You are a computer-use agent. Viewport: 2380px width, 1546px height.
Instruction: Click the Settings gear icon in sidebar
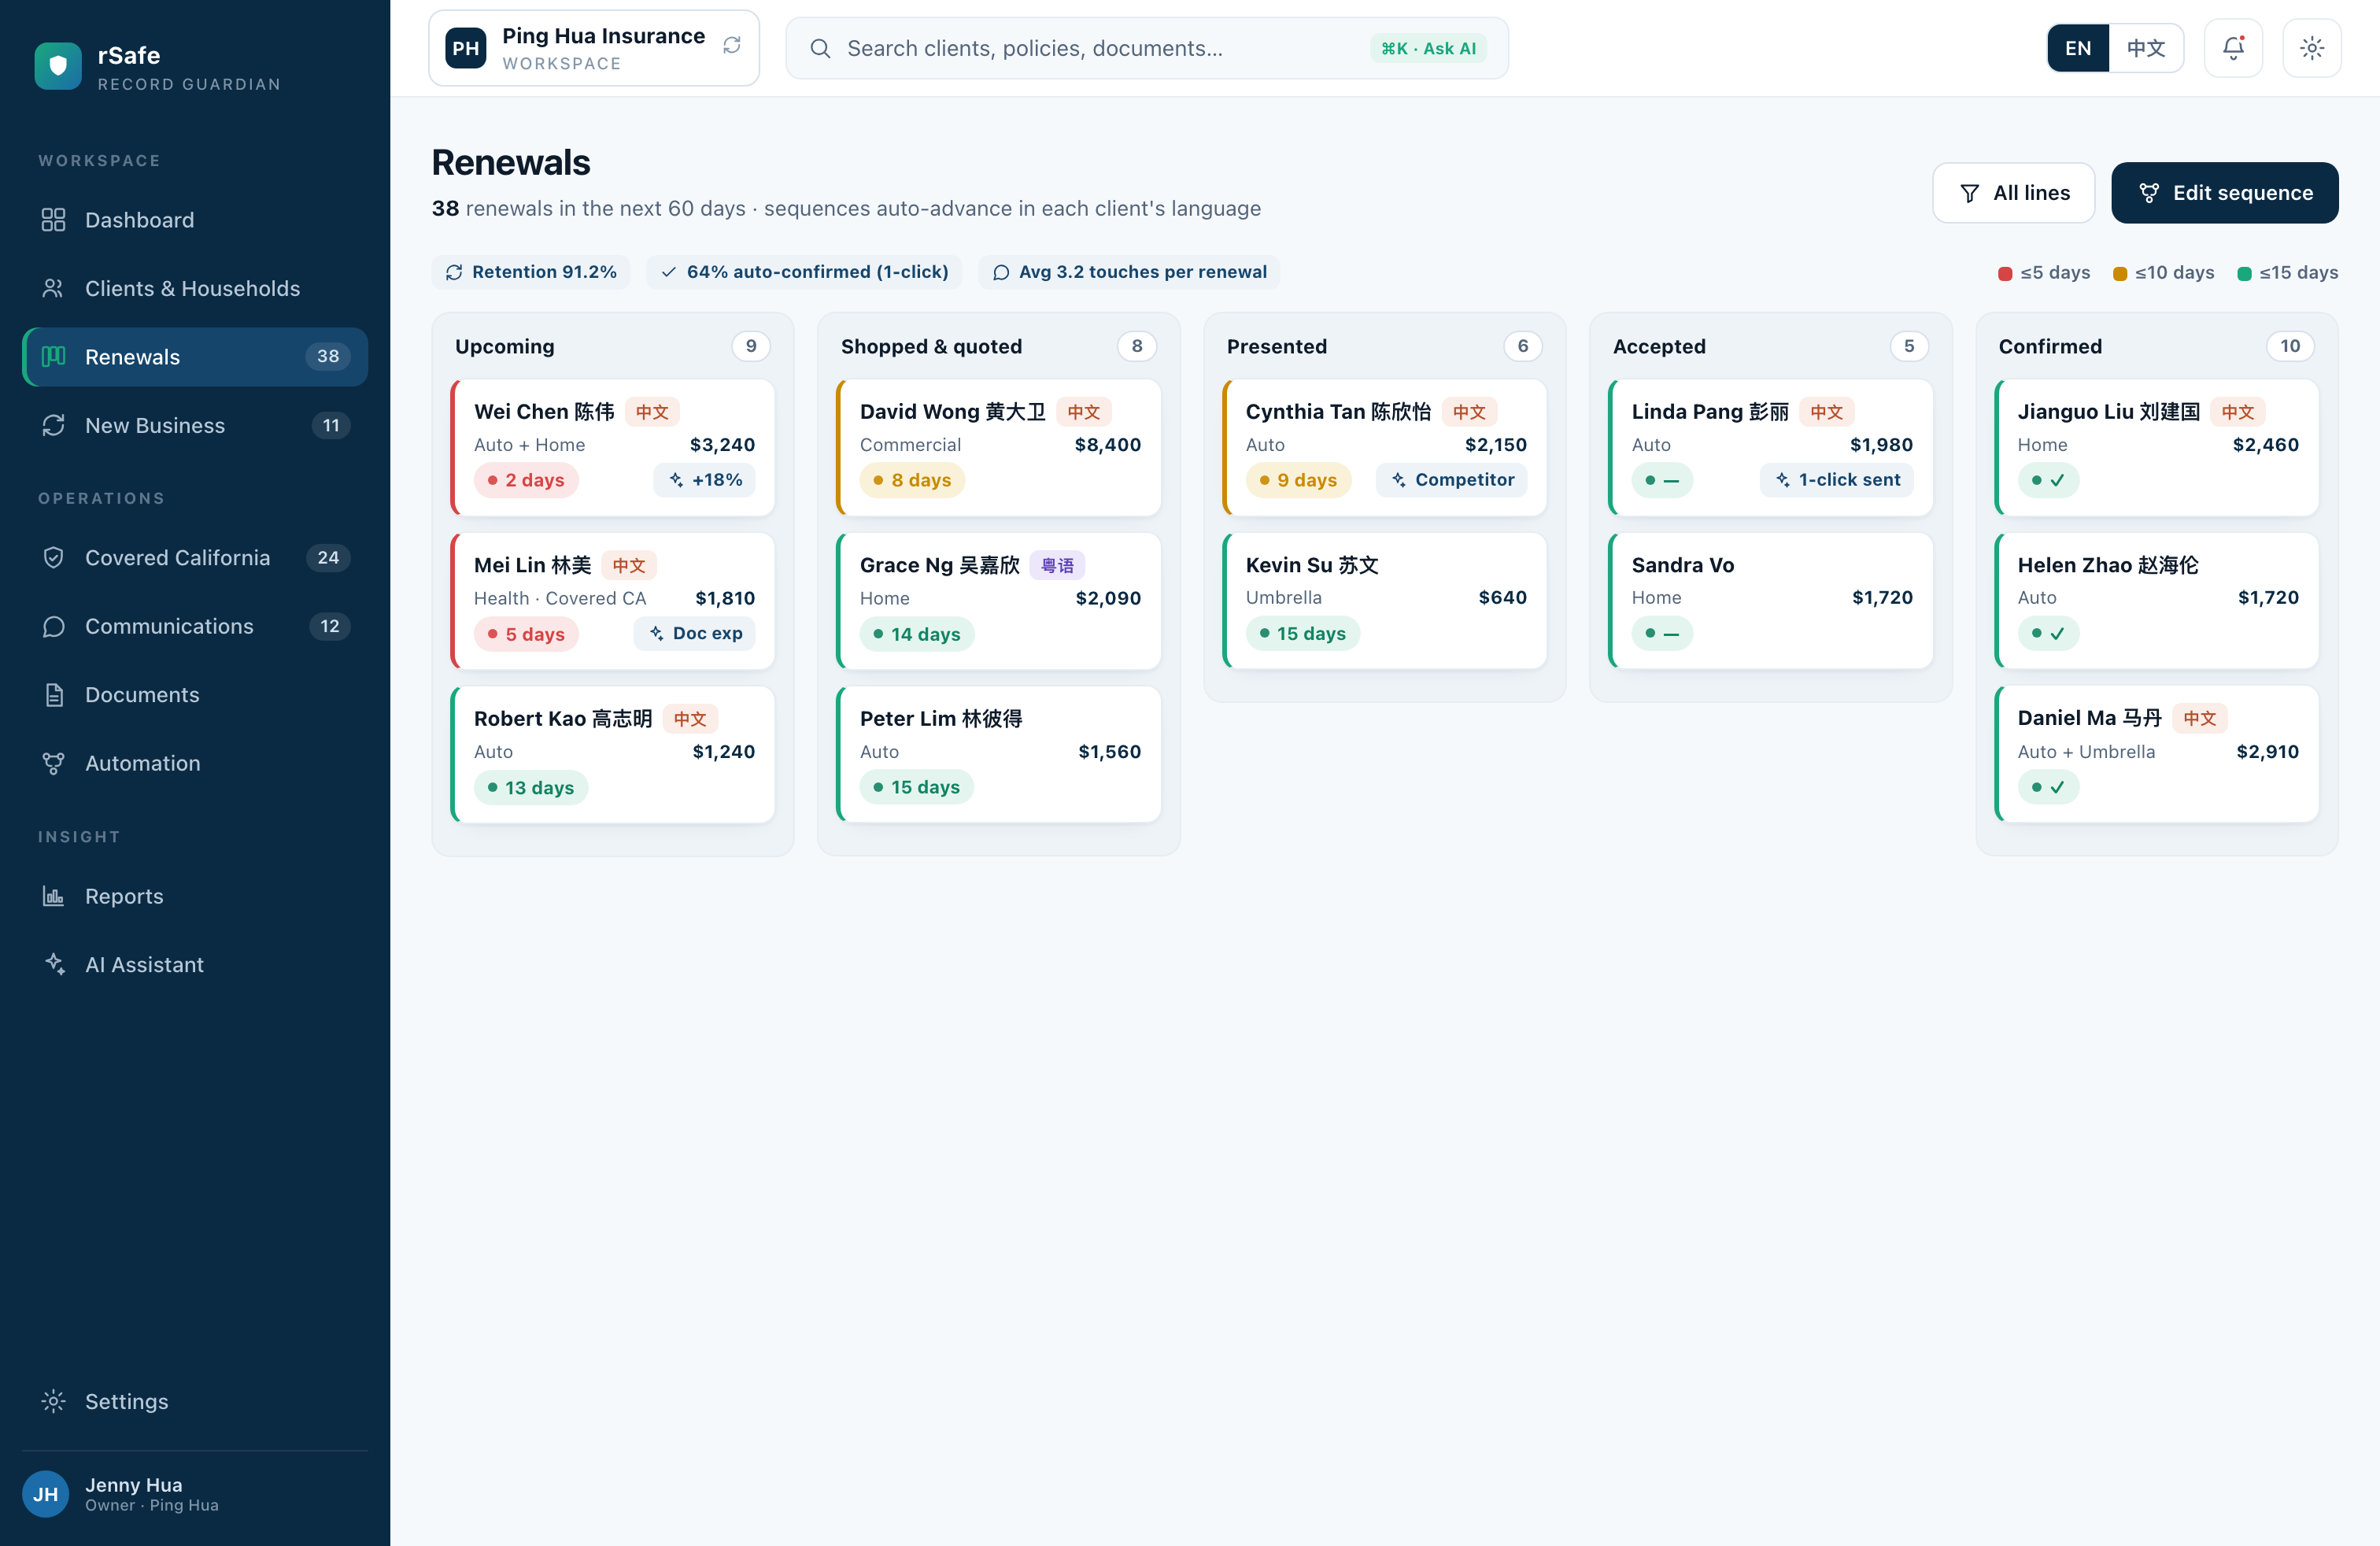point(54,1401)
